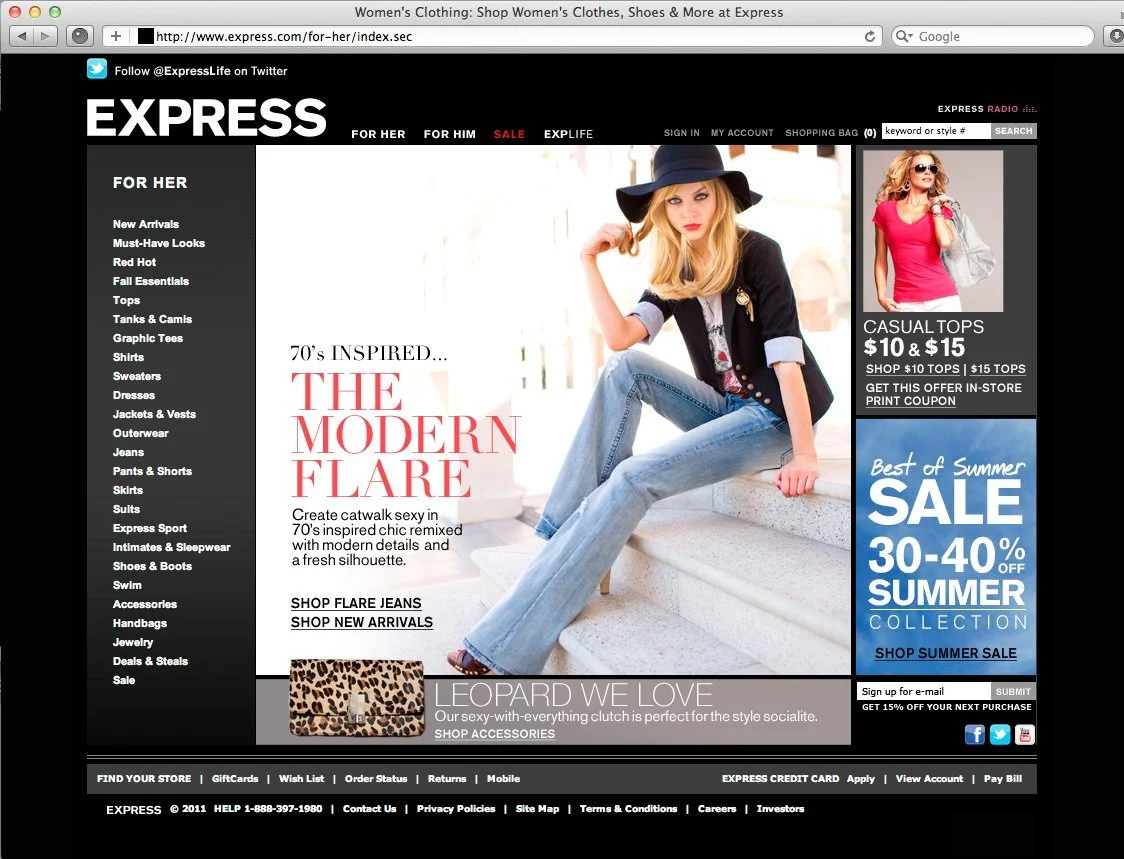Go forward with the browser forward arrow
The height and width of the screenshot is (859, 1124).
45,36
